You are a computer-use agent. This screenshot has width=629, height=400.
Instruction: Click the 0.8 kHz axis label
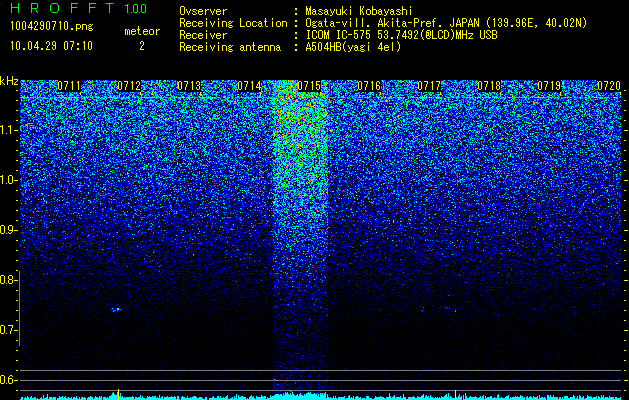[8, 280]
